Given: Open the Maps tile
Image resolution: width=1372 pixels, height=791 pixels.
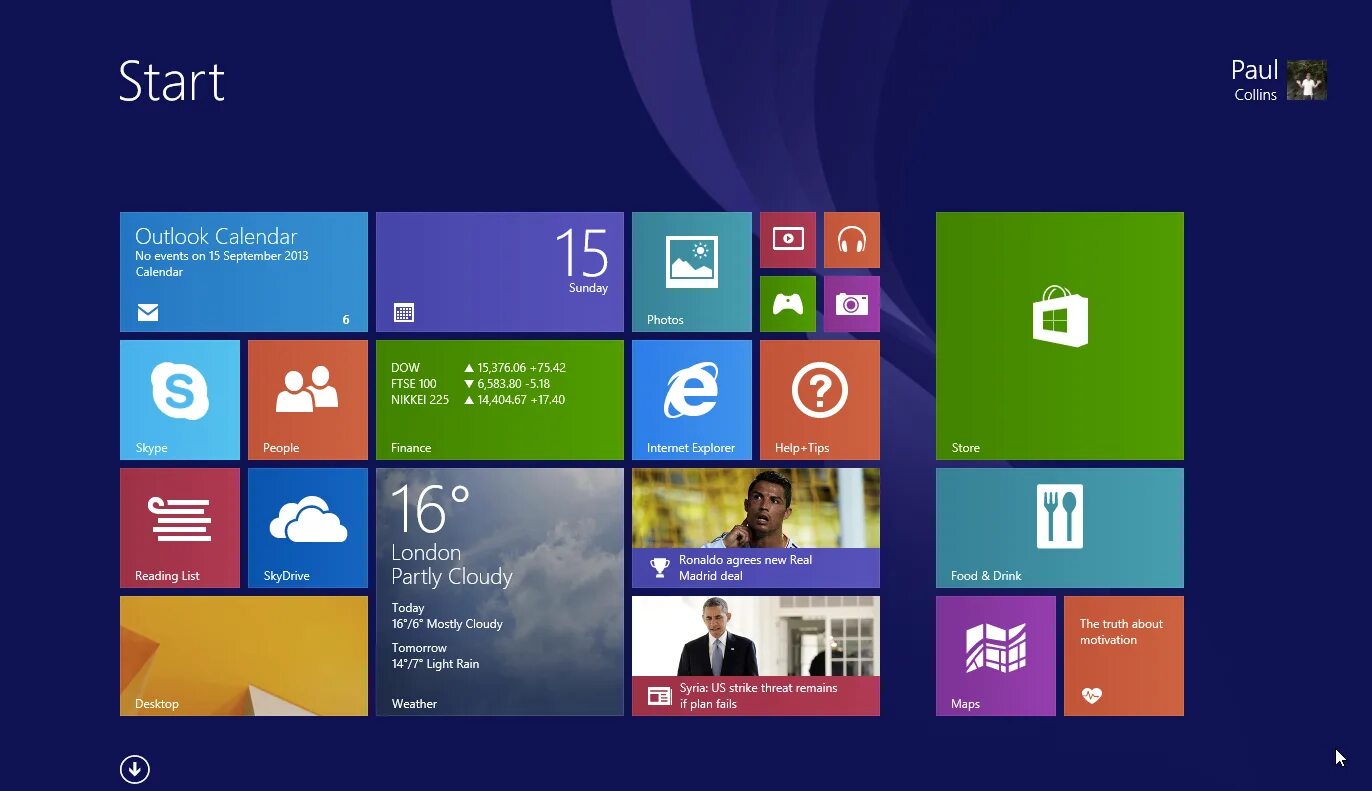Looking at the screenshot, I should pos(996,656).
